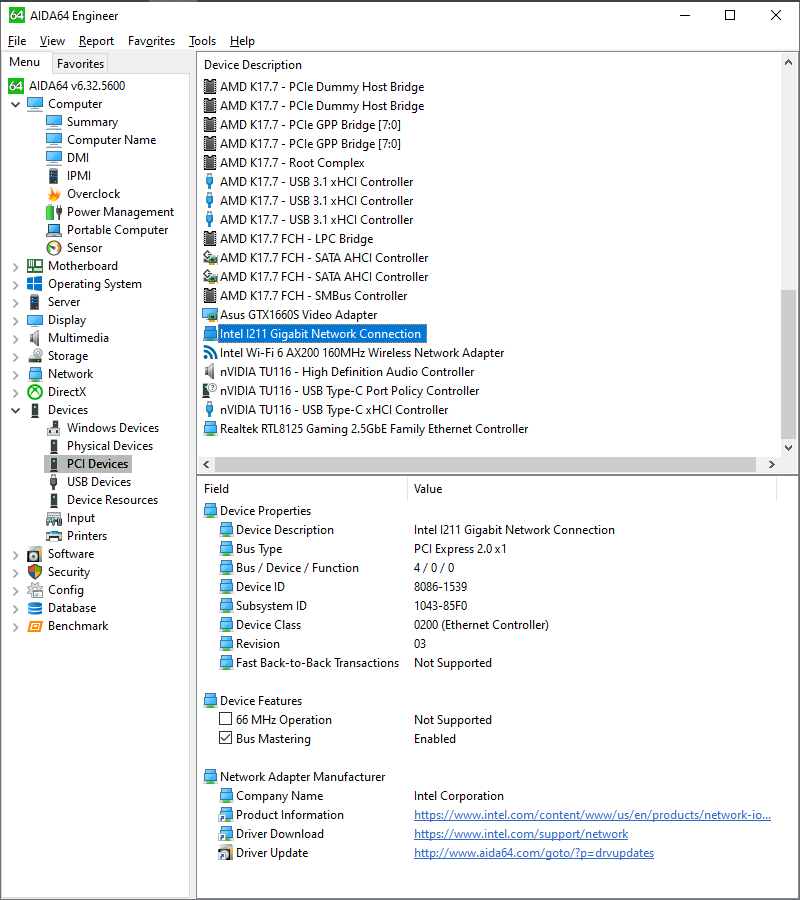
Task: Select AMD K17.7 FCH - SMBus Controller row
Action: pos(313,296)
